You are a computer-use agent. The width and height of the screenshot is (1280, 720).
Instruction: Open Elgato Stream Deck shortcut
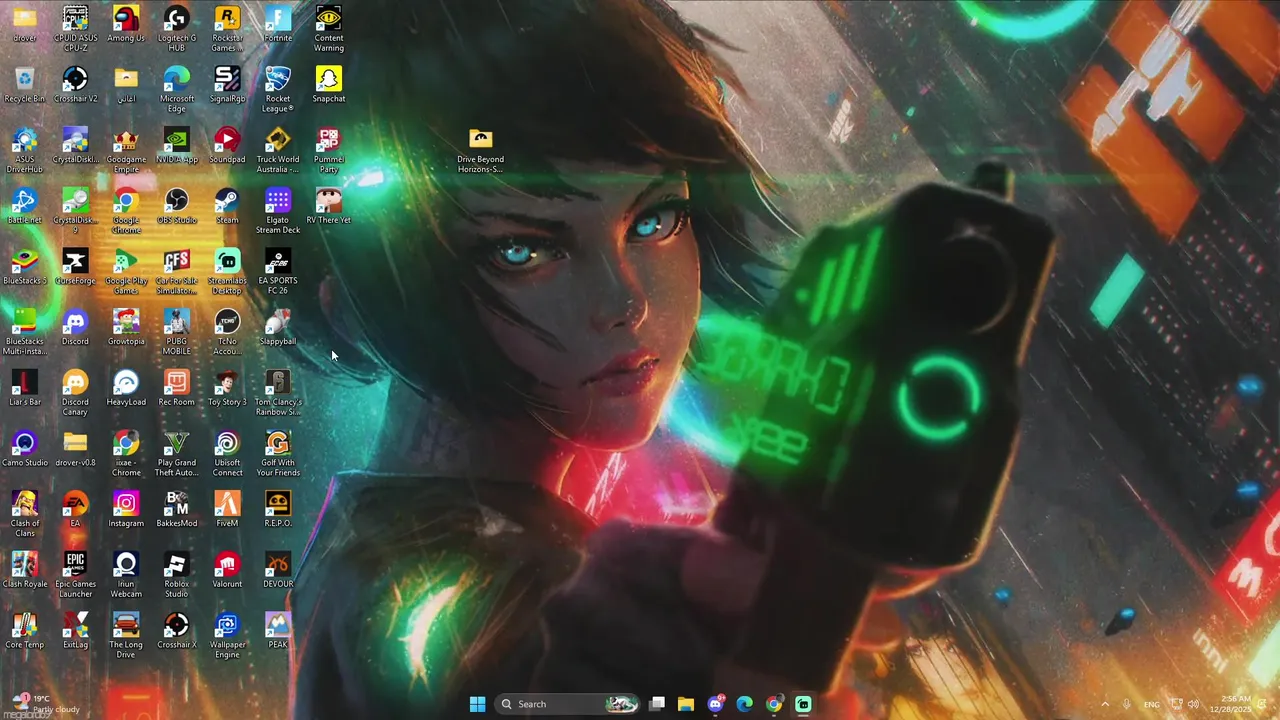(278, 212)
